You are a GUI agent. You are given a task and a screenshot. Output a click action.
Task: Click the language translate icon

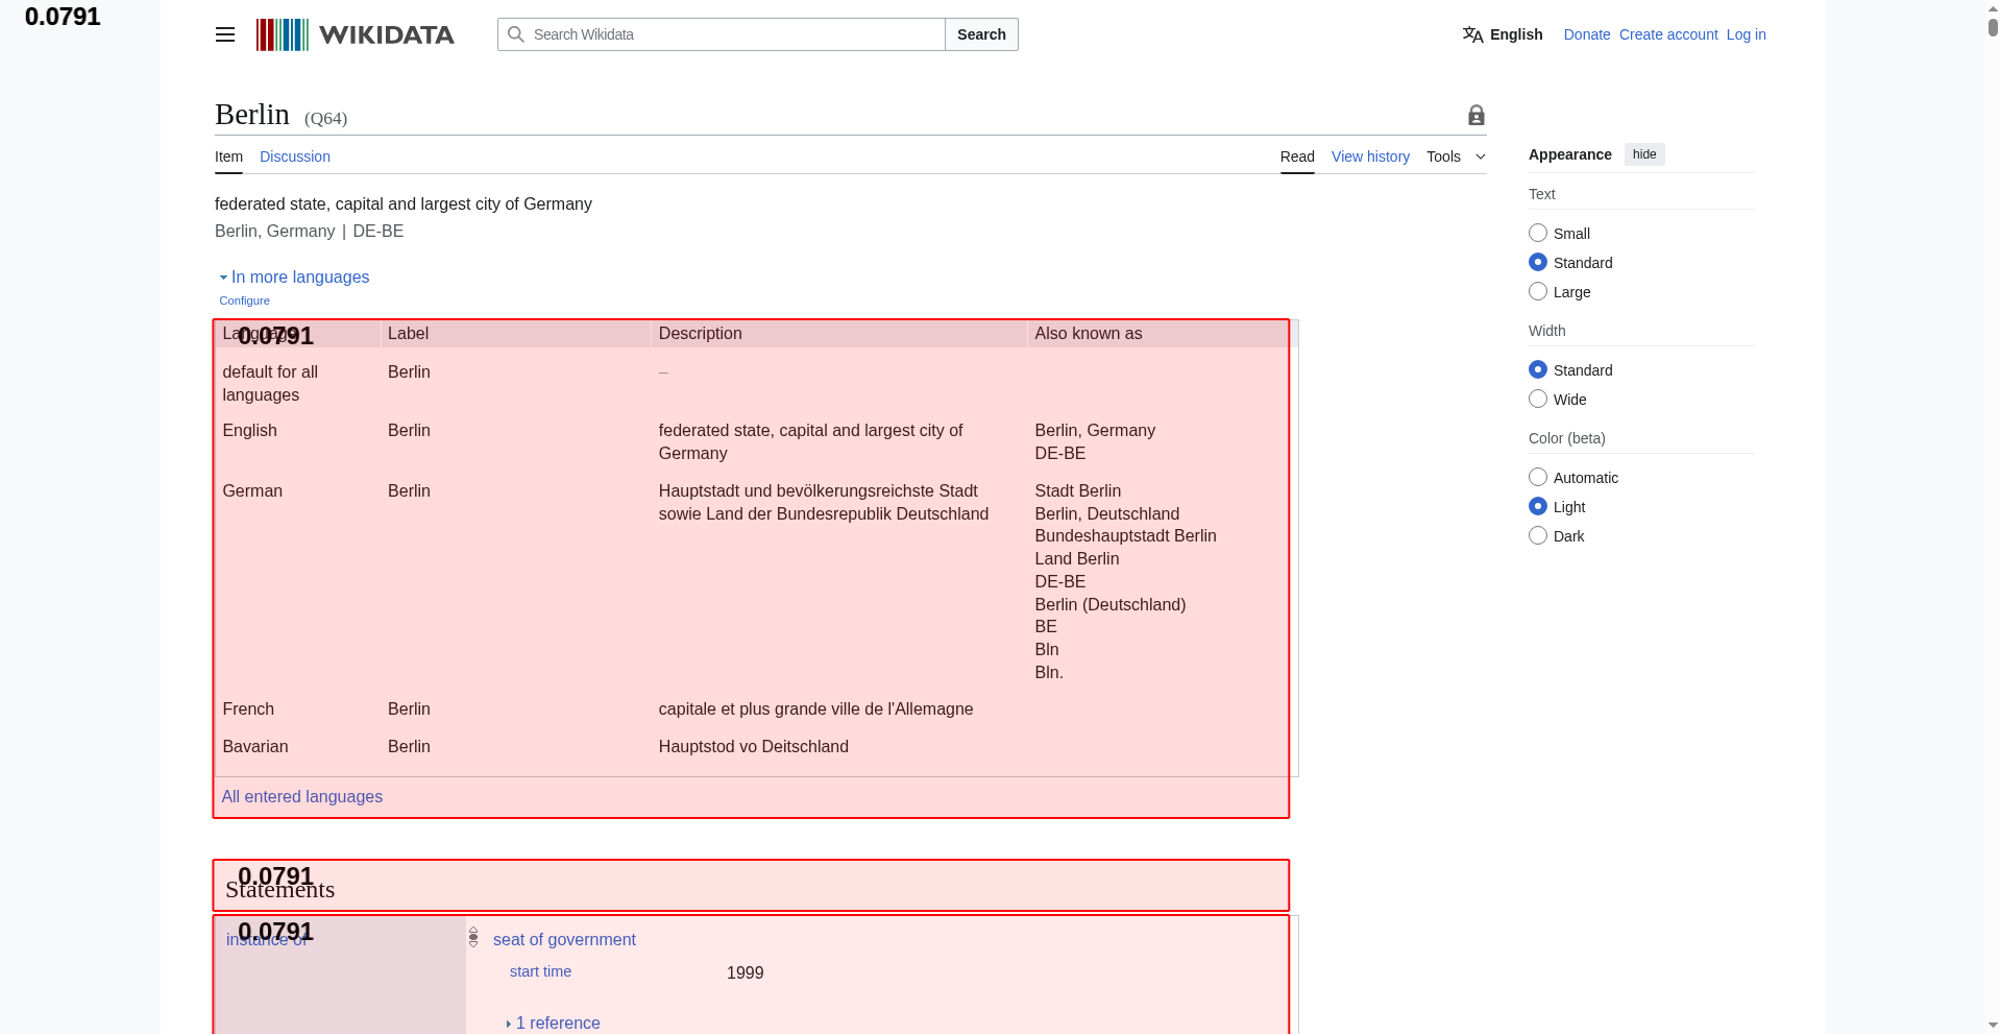pyautogui.click(x=1472, y=35)
